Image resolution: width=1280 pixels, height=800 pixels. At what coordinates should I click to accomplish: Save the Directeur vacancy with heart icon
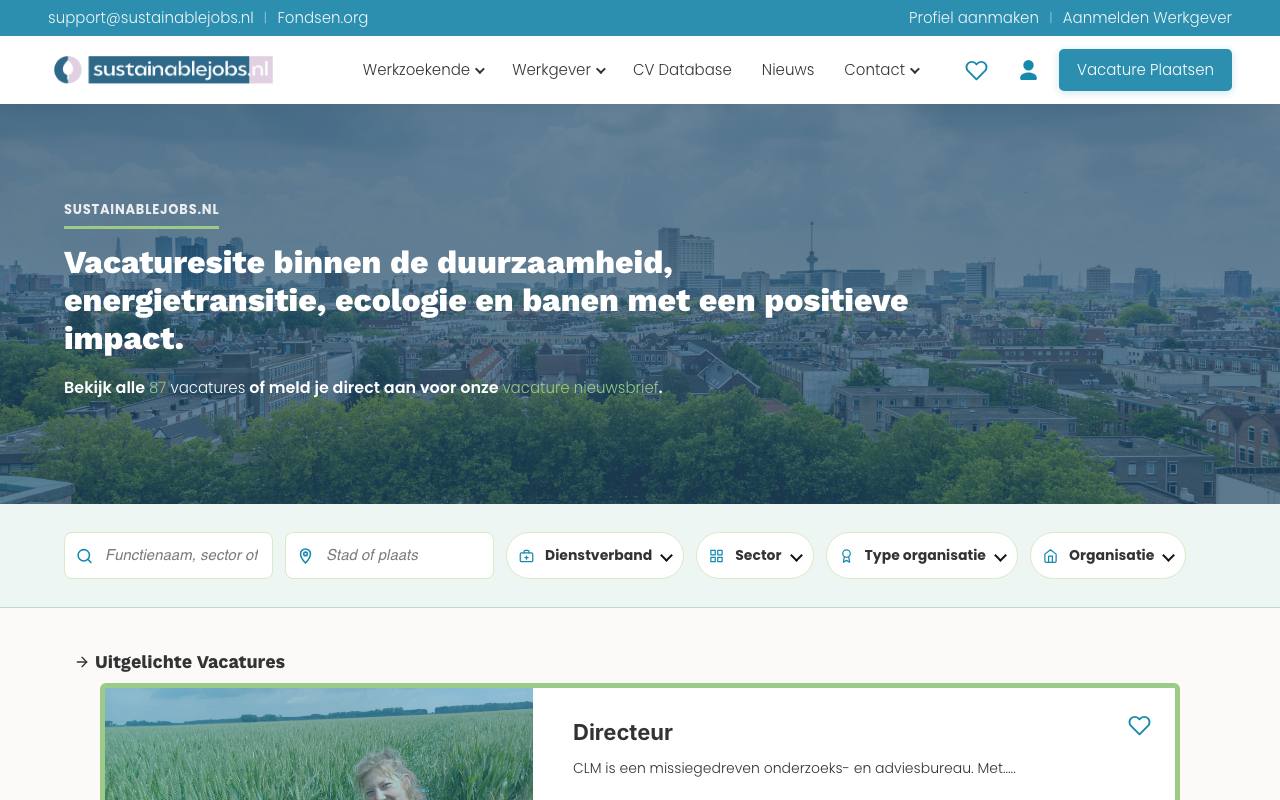point(1139,725)
